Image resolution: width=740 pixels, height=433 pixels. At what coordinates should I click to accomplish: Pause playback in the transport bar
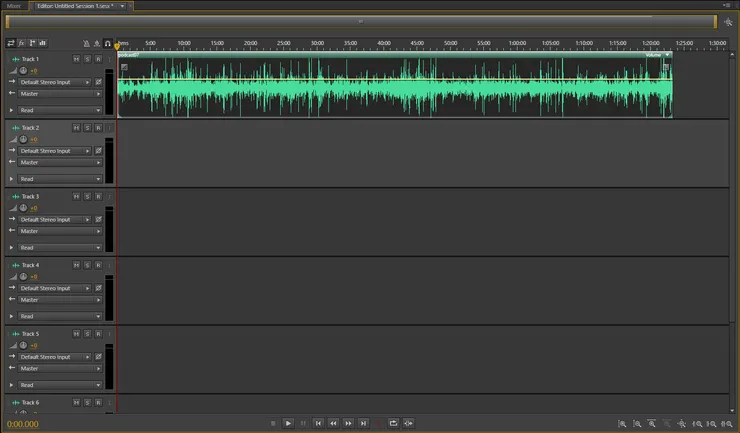[x=303, y=424]
